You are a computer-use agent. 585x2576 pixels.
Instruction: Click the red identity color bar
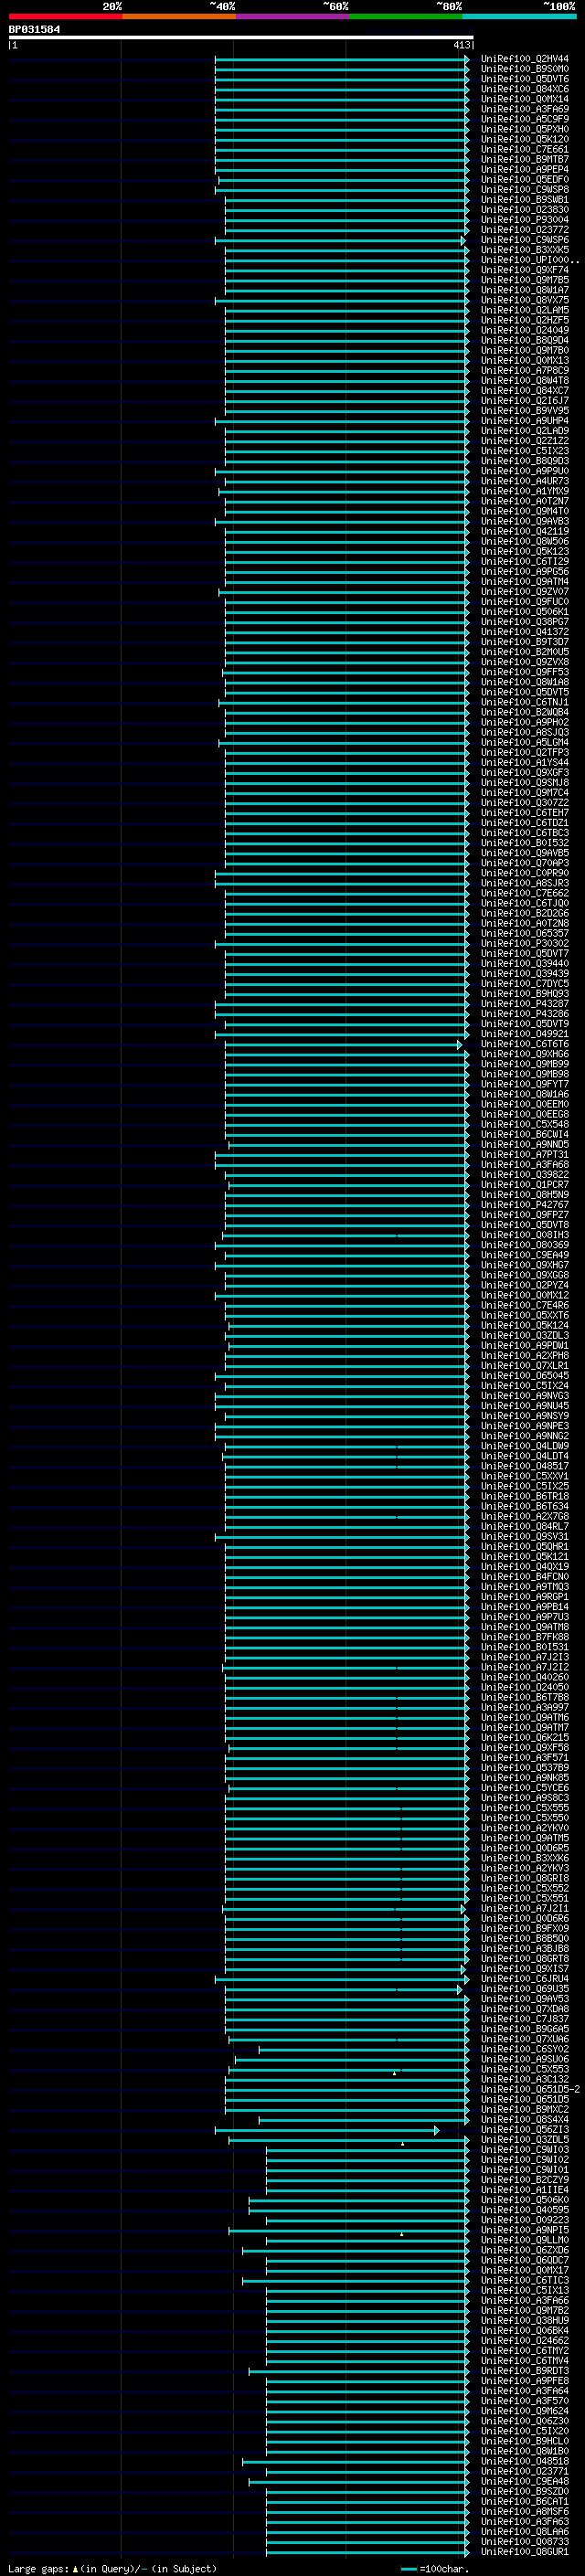click(x=65, y=17)
